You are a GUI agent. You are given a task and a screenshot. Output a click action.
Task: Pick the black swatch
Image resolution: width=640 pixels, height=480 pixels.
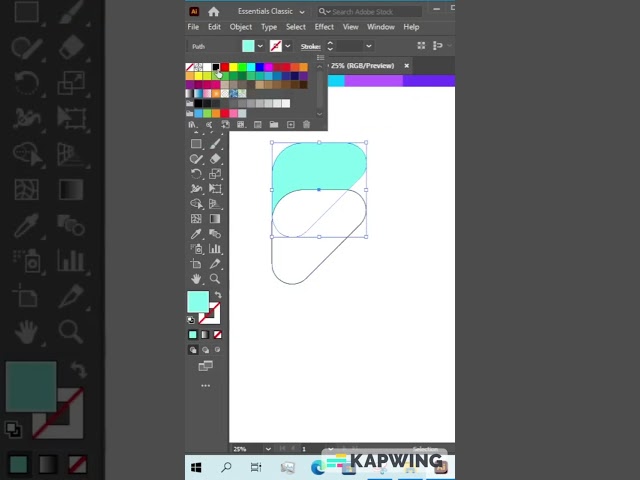216,67
